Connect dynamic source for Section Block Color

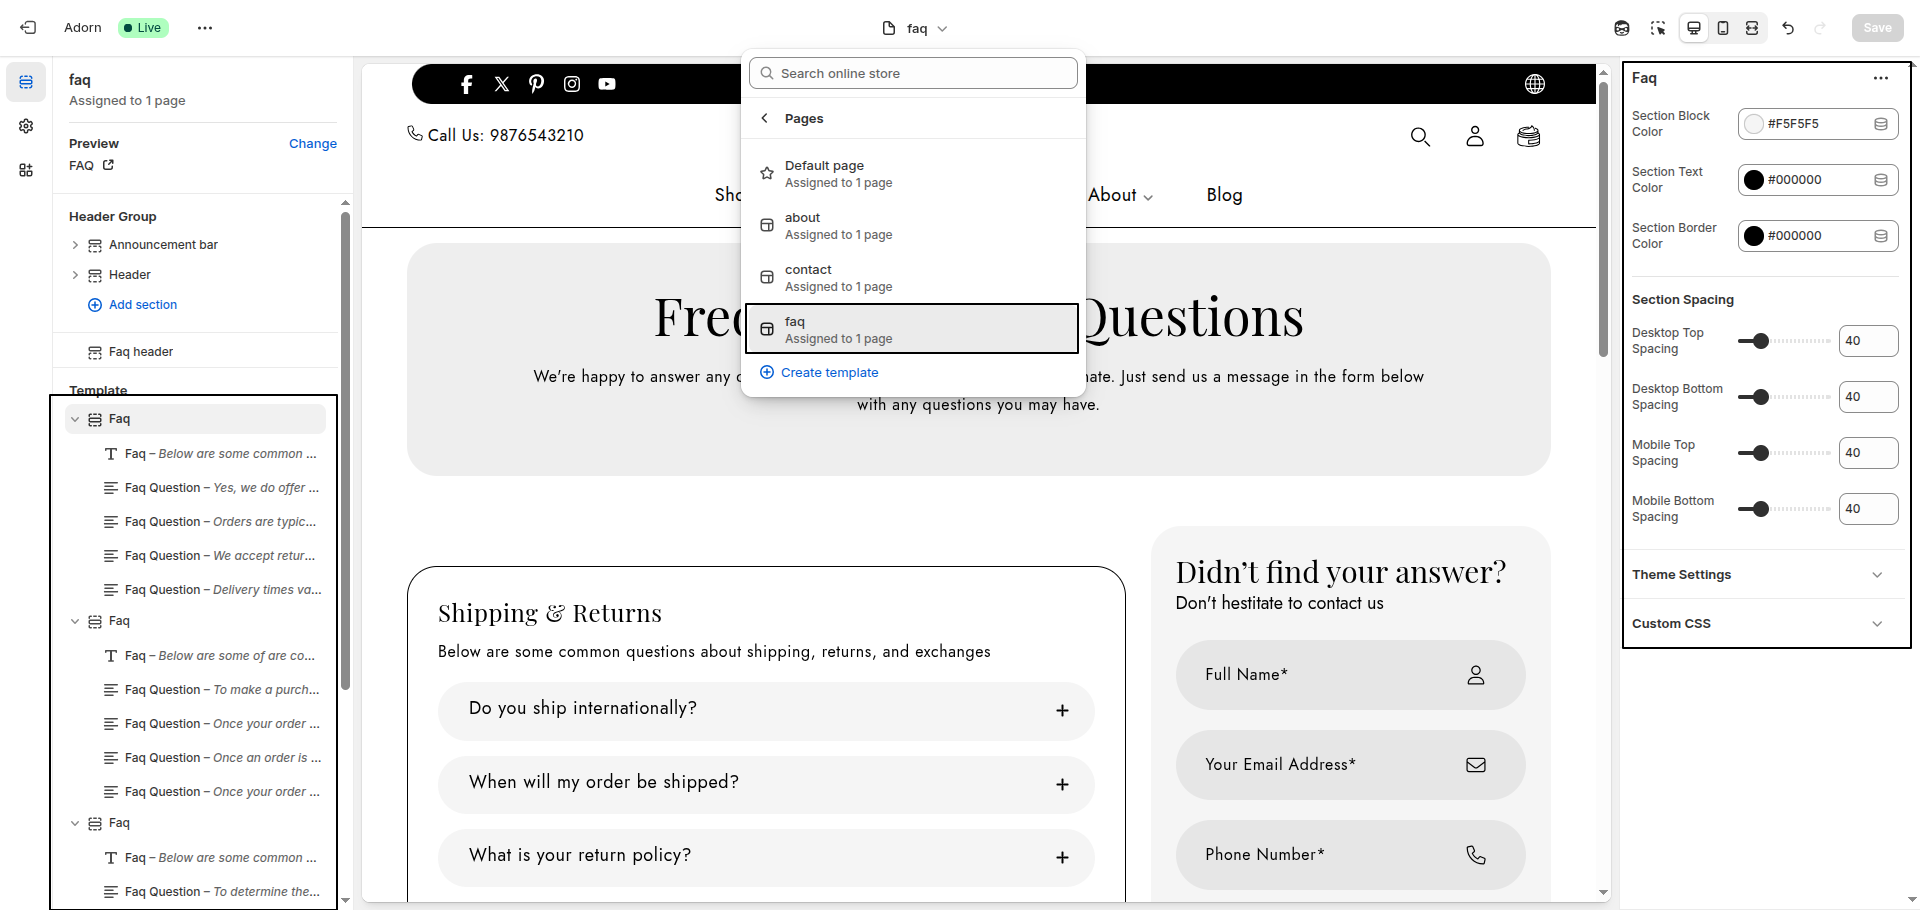point(1881,124)
